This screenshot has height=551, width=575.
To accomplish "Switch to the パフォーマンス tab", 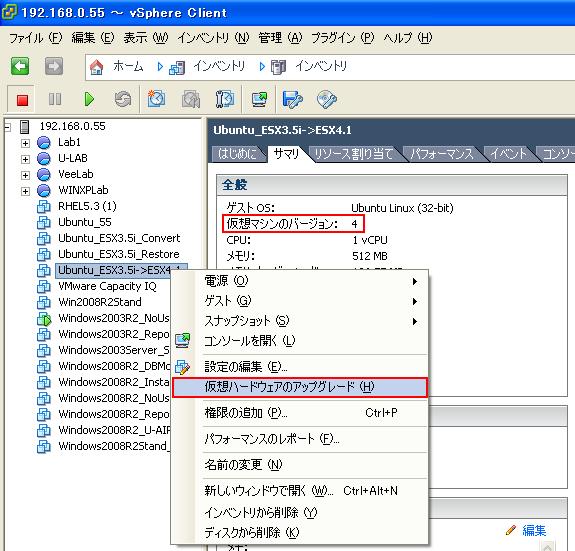I will [442, 154].
